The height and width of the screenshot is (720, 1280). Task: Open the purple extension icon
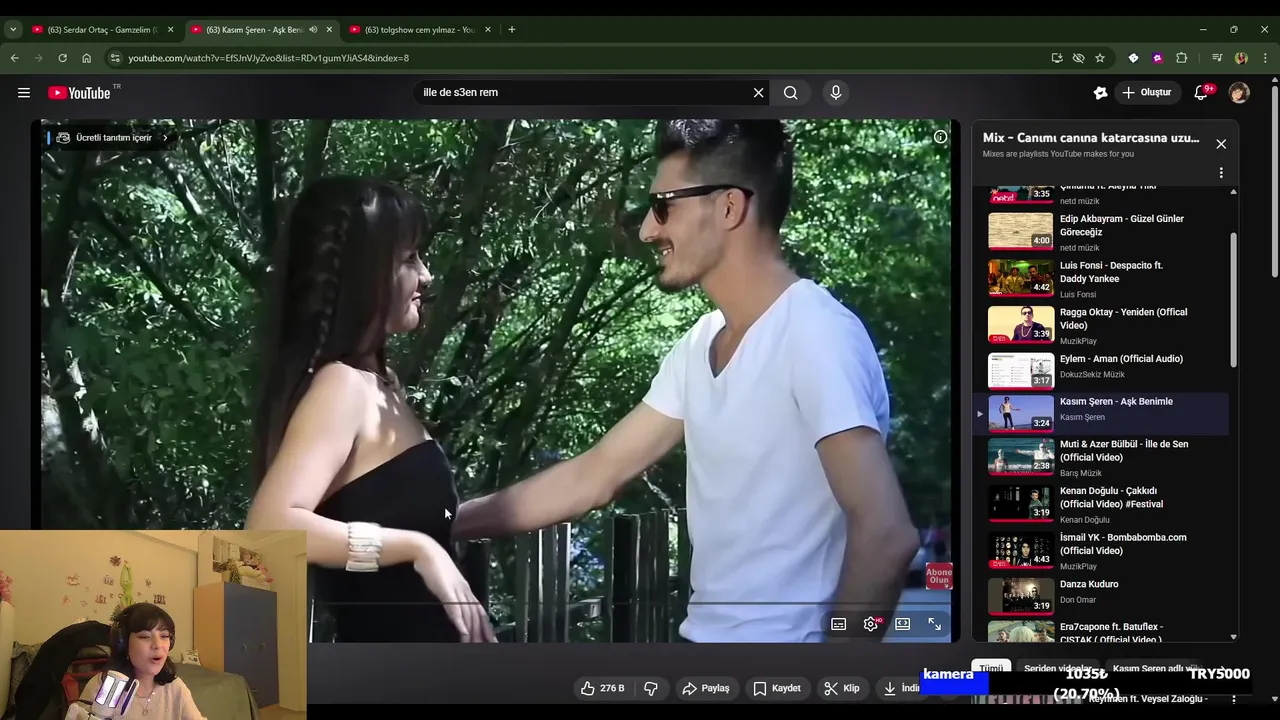pos(1157,58)
